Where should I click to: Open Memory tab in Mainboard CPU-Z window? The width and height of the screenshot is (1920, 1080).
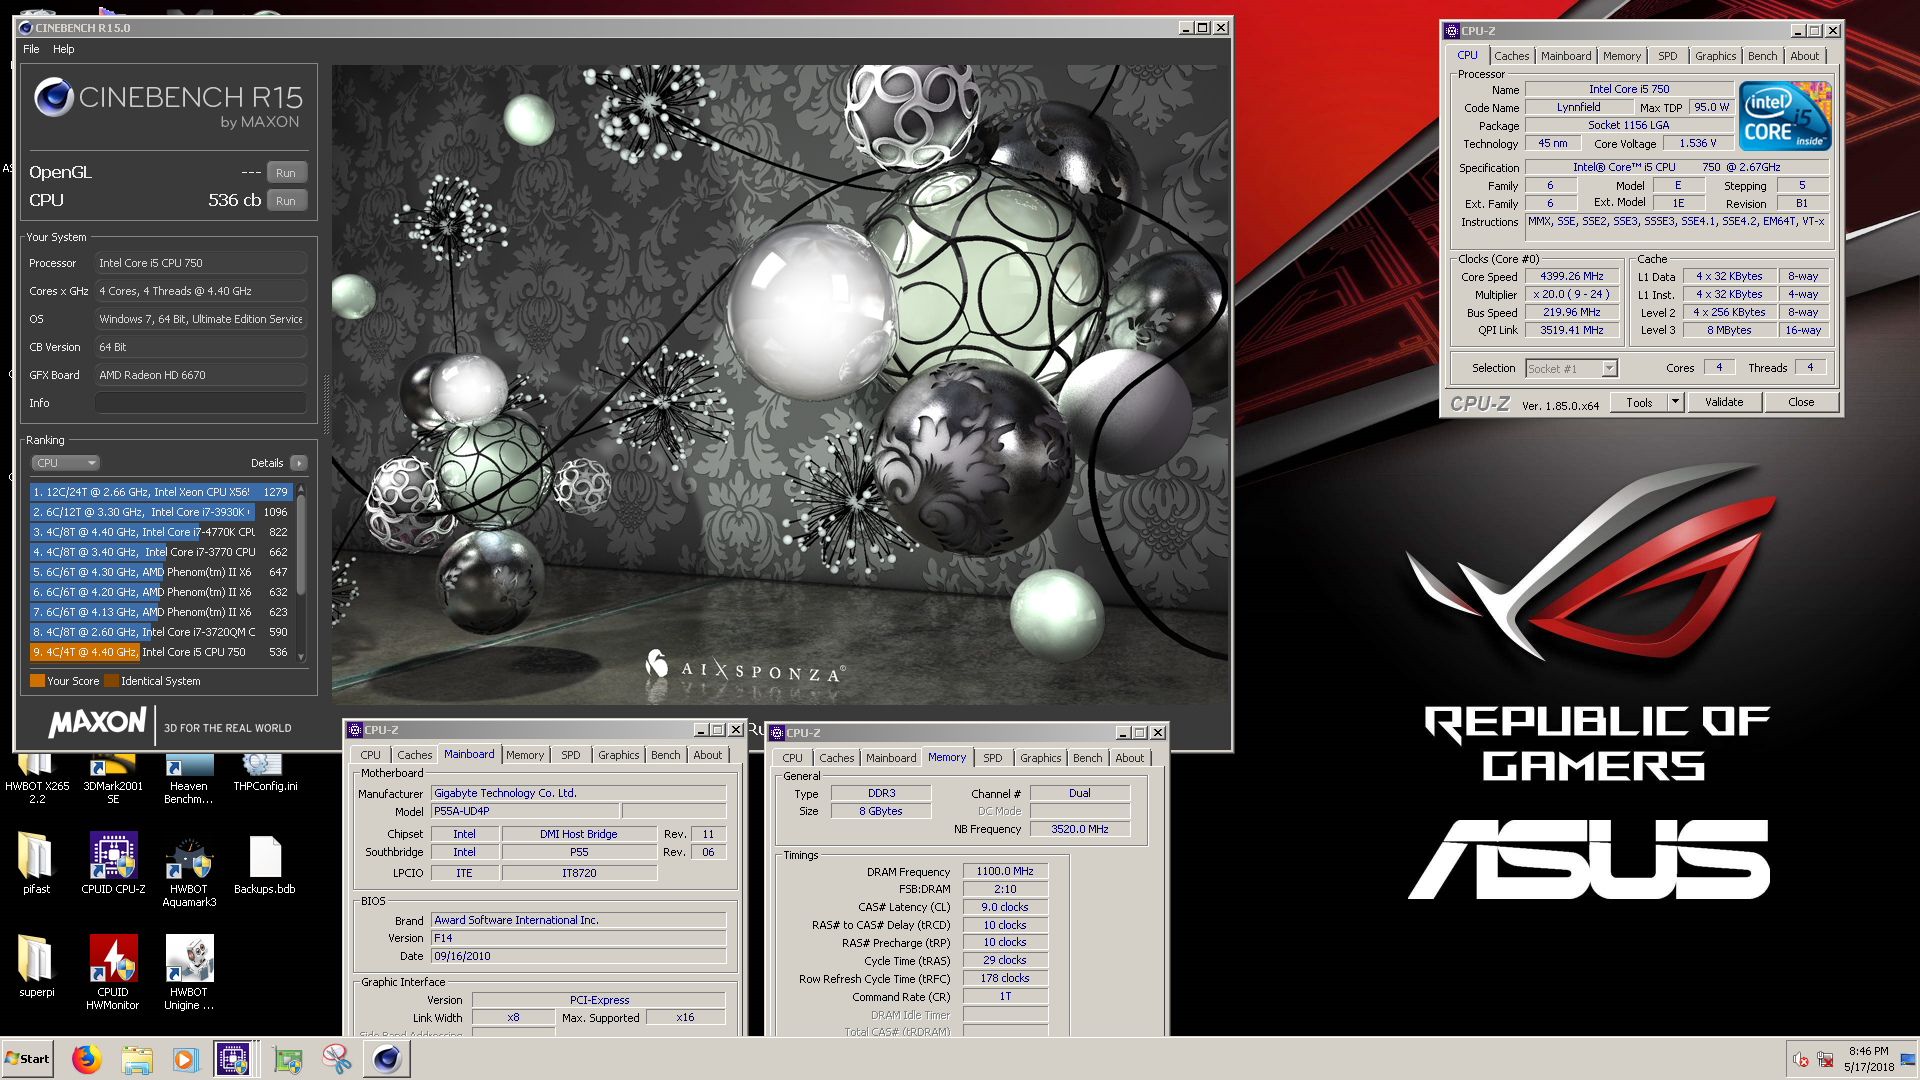(x=524, y=755)
